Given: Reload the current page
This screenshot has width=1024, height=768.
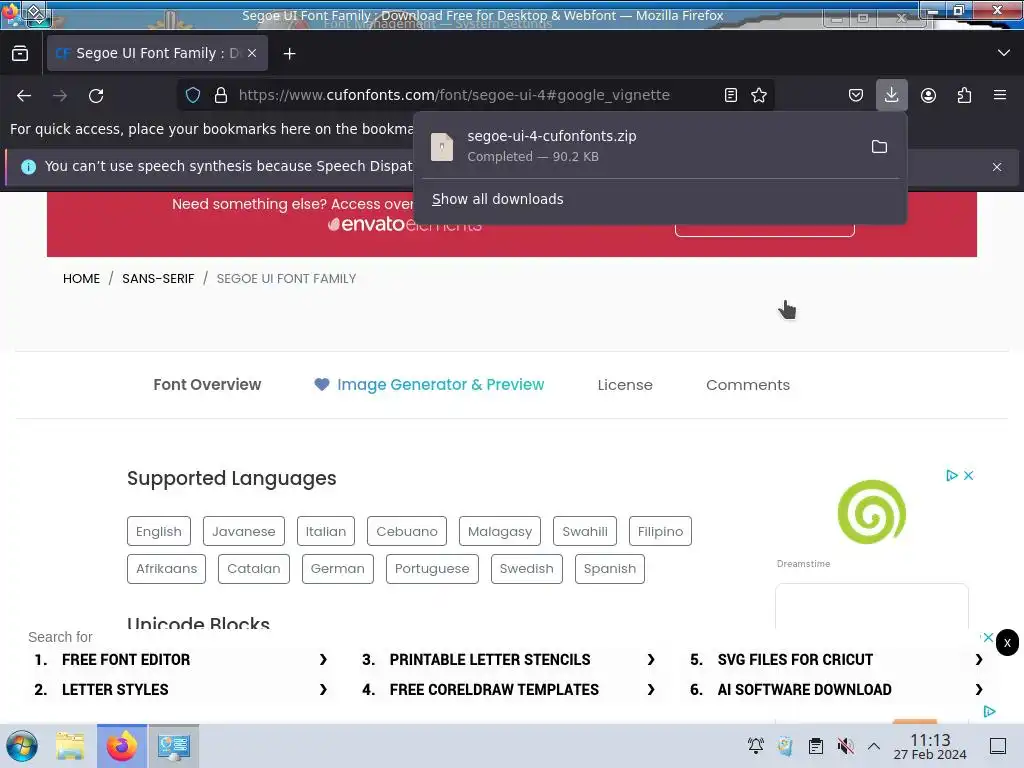Looking at the screenshot, I should pos(96,95).
